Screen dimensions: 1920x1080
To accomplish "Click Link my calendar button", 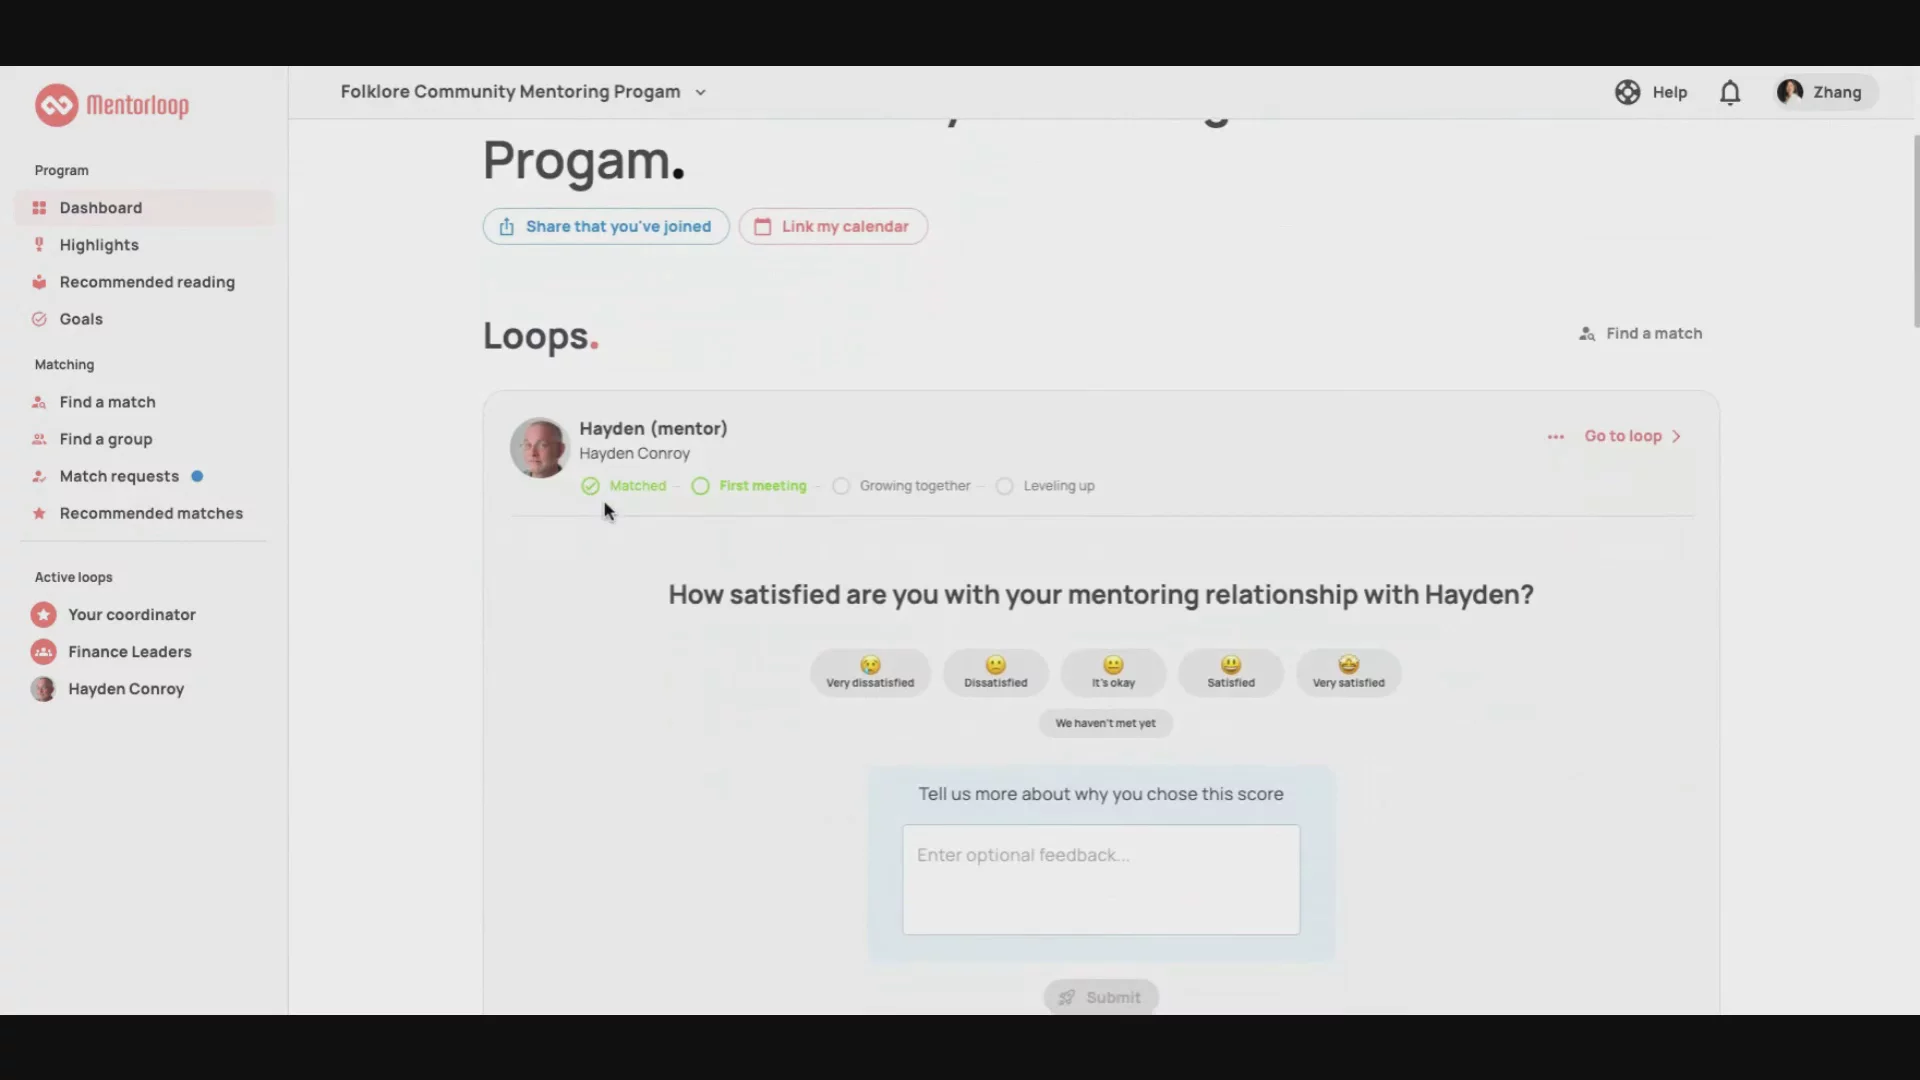I will pos(833,227).
